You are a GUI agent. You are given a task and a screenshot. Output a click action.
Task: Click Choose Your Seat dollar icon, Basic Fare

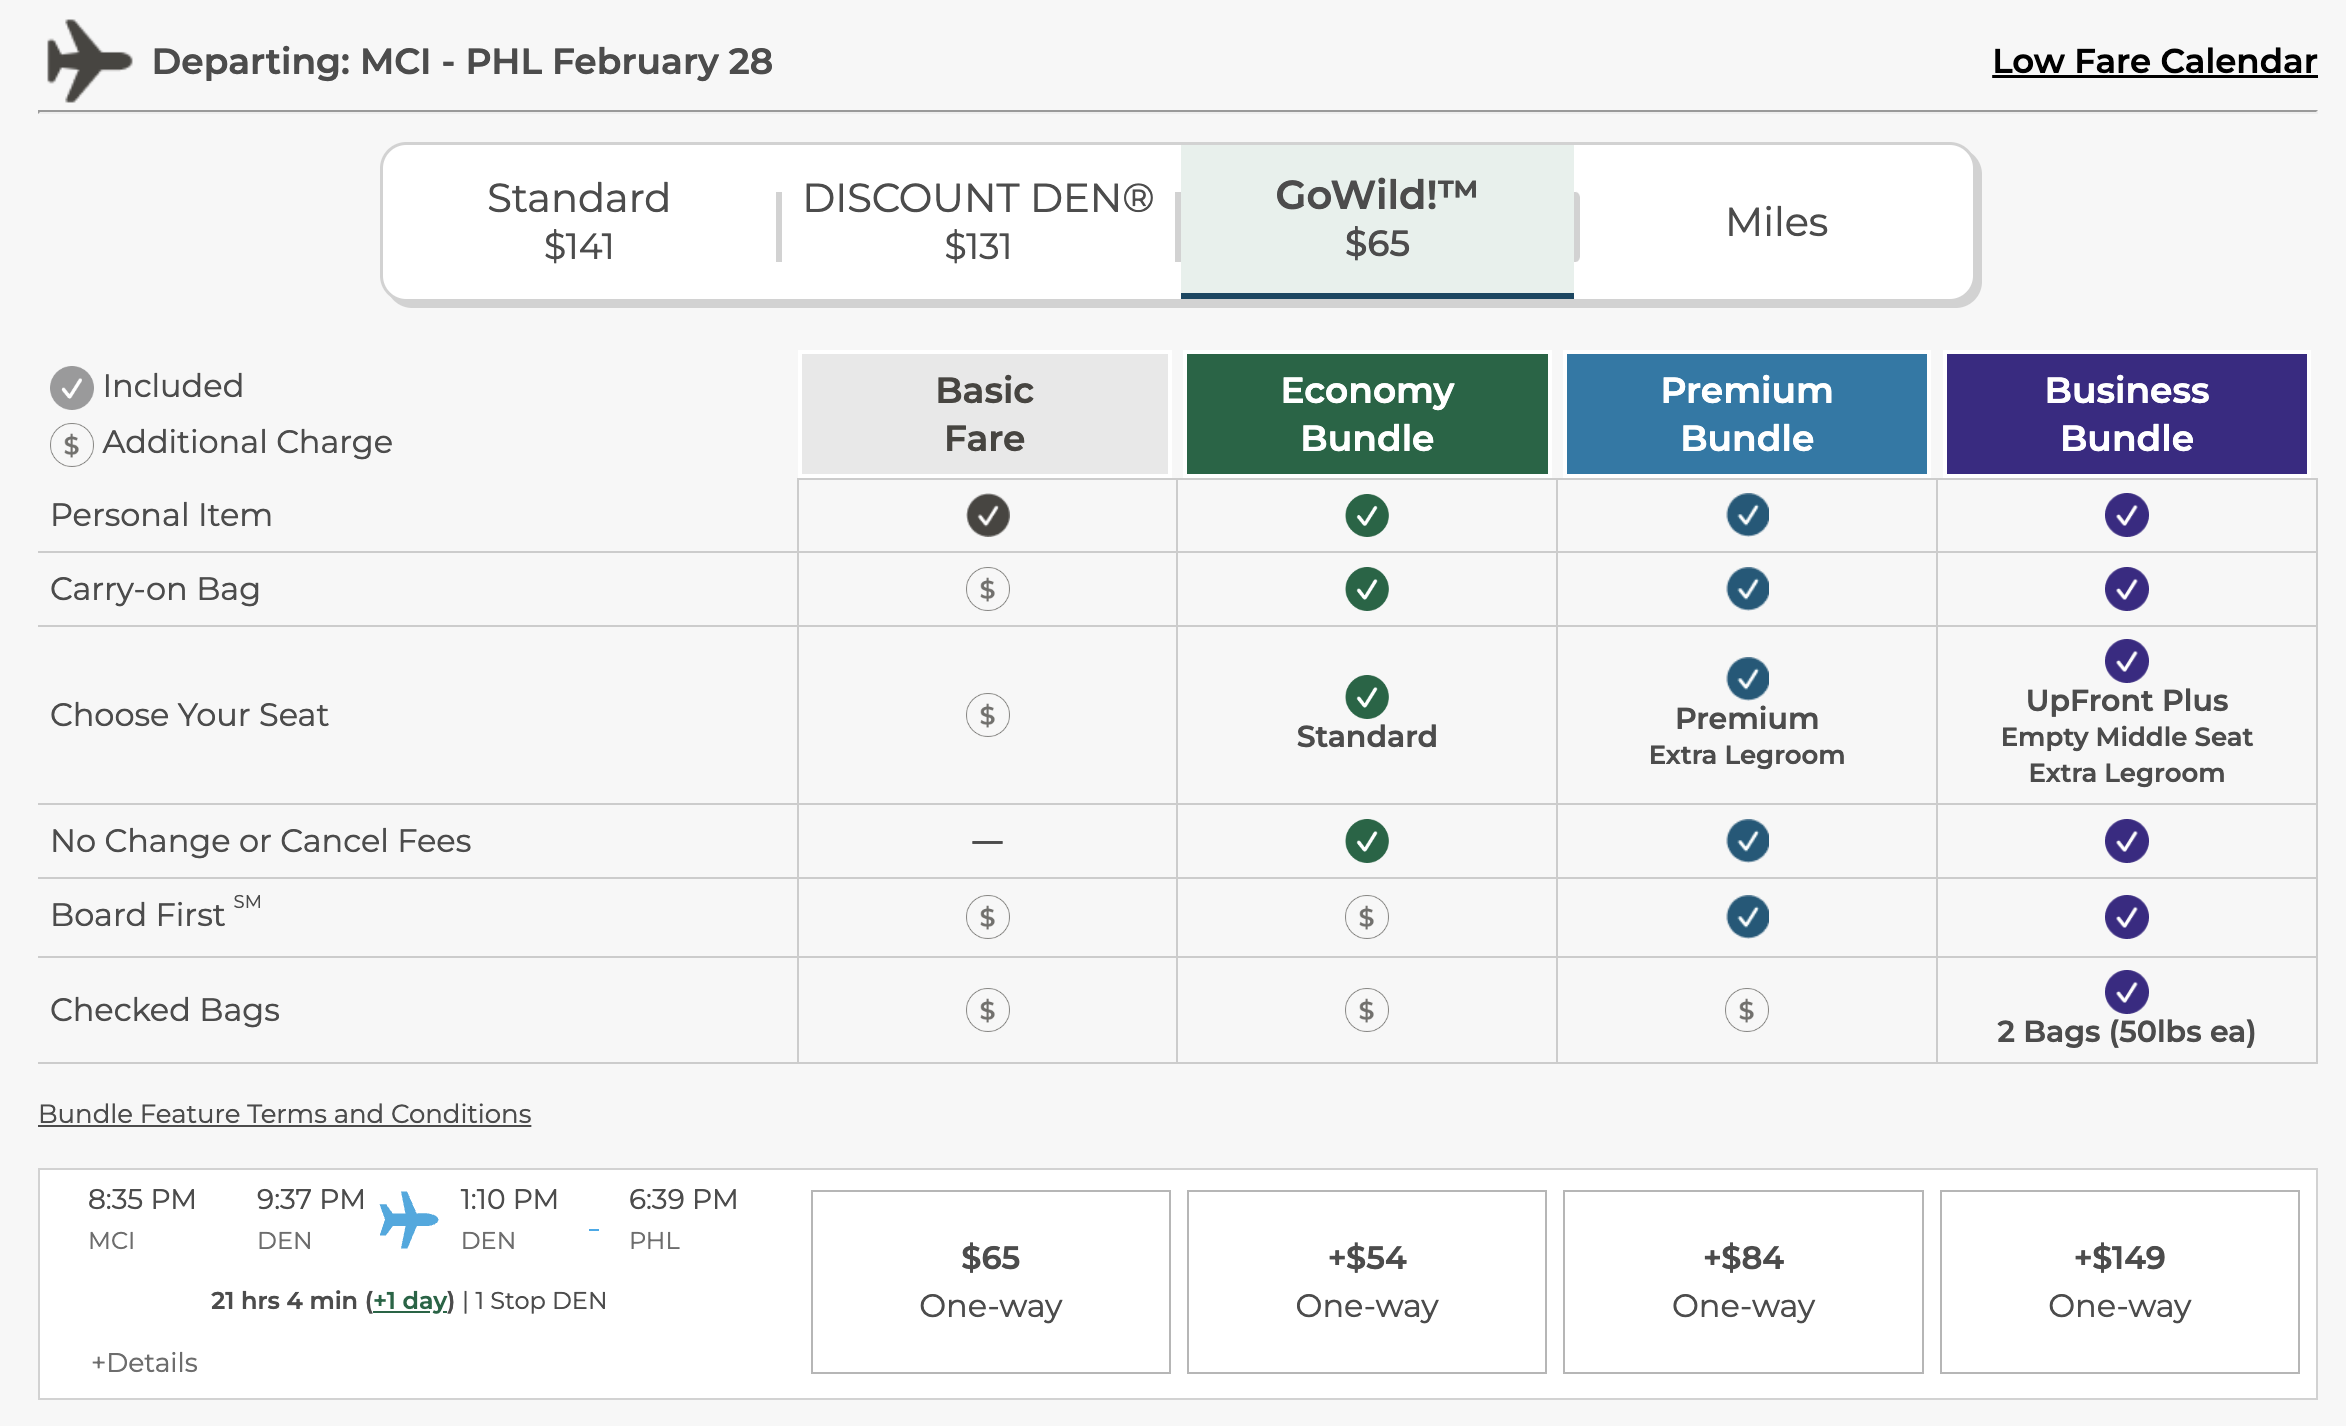click(x=988, y=715)
